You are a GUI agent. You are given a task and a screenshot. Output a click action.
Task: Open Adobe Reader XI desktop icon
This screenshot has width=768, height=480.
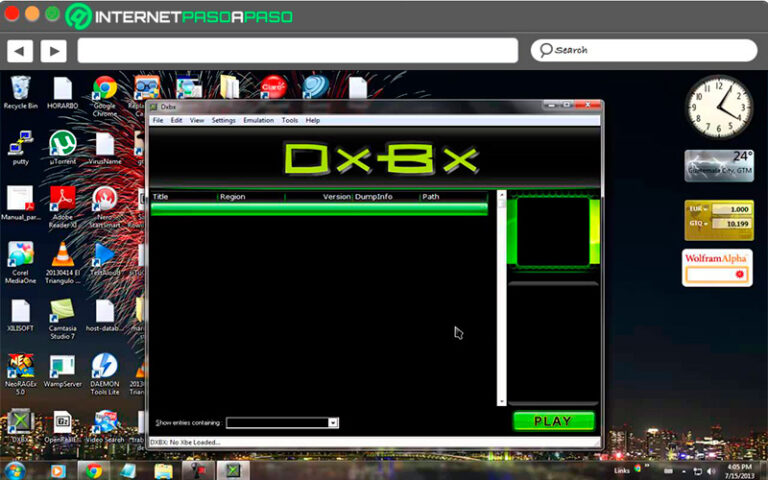pyautogui.click(x=62, y=199)
